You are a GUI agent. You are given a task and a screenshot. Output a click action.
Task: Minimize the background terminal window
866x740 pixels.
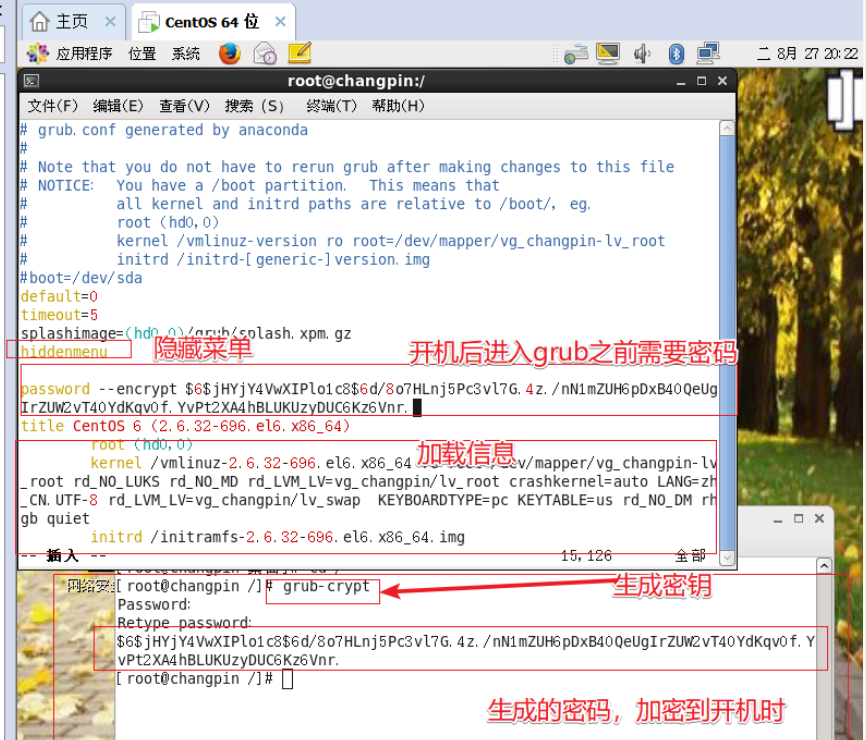(778, 519)
